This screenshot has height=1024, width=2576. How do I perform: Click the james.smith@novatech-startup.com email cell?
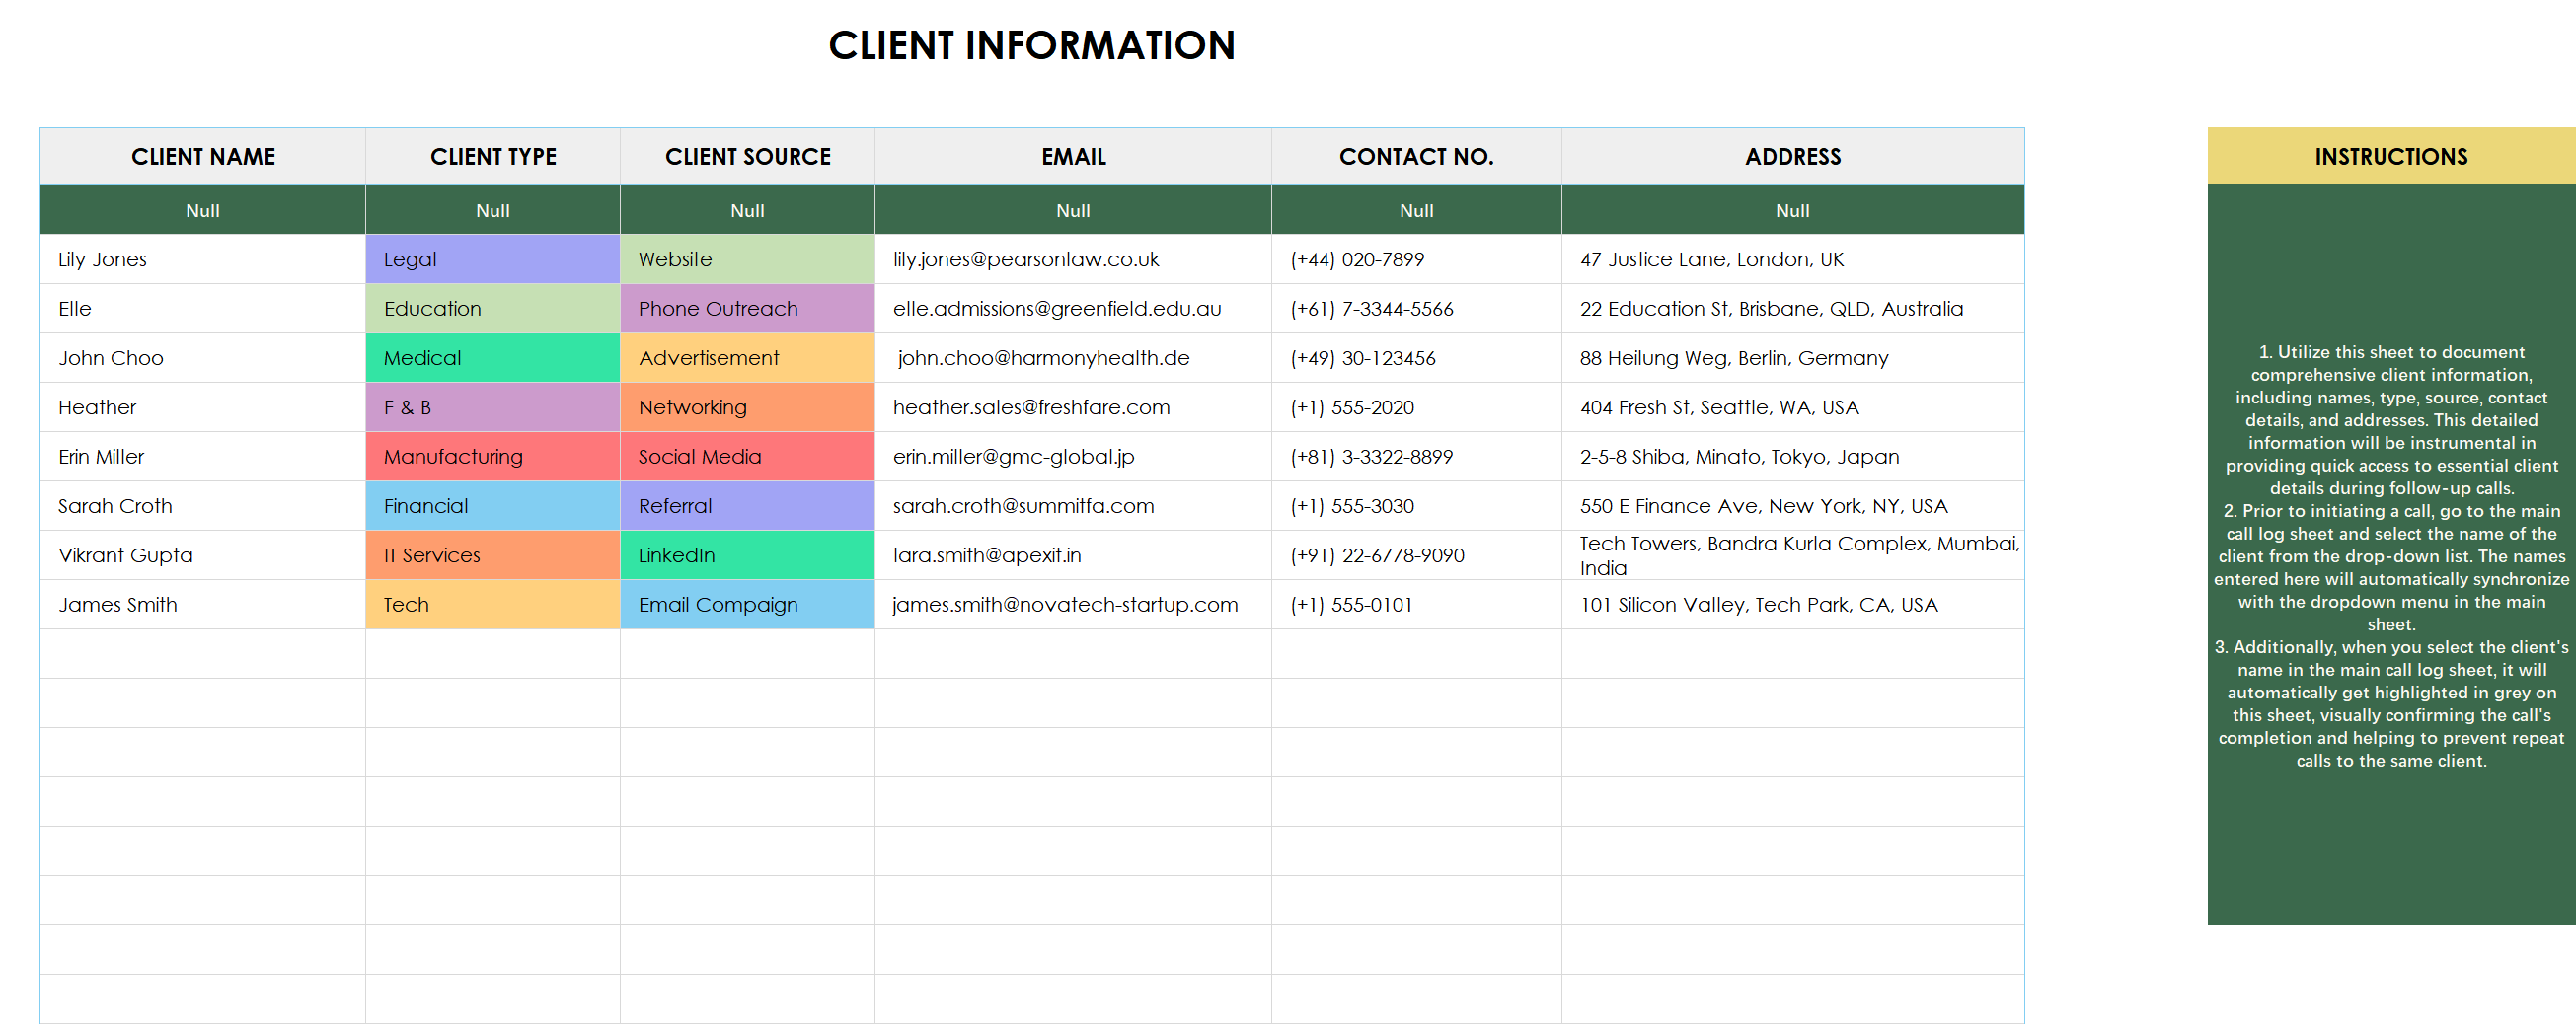pos(1073,605)
